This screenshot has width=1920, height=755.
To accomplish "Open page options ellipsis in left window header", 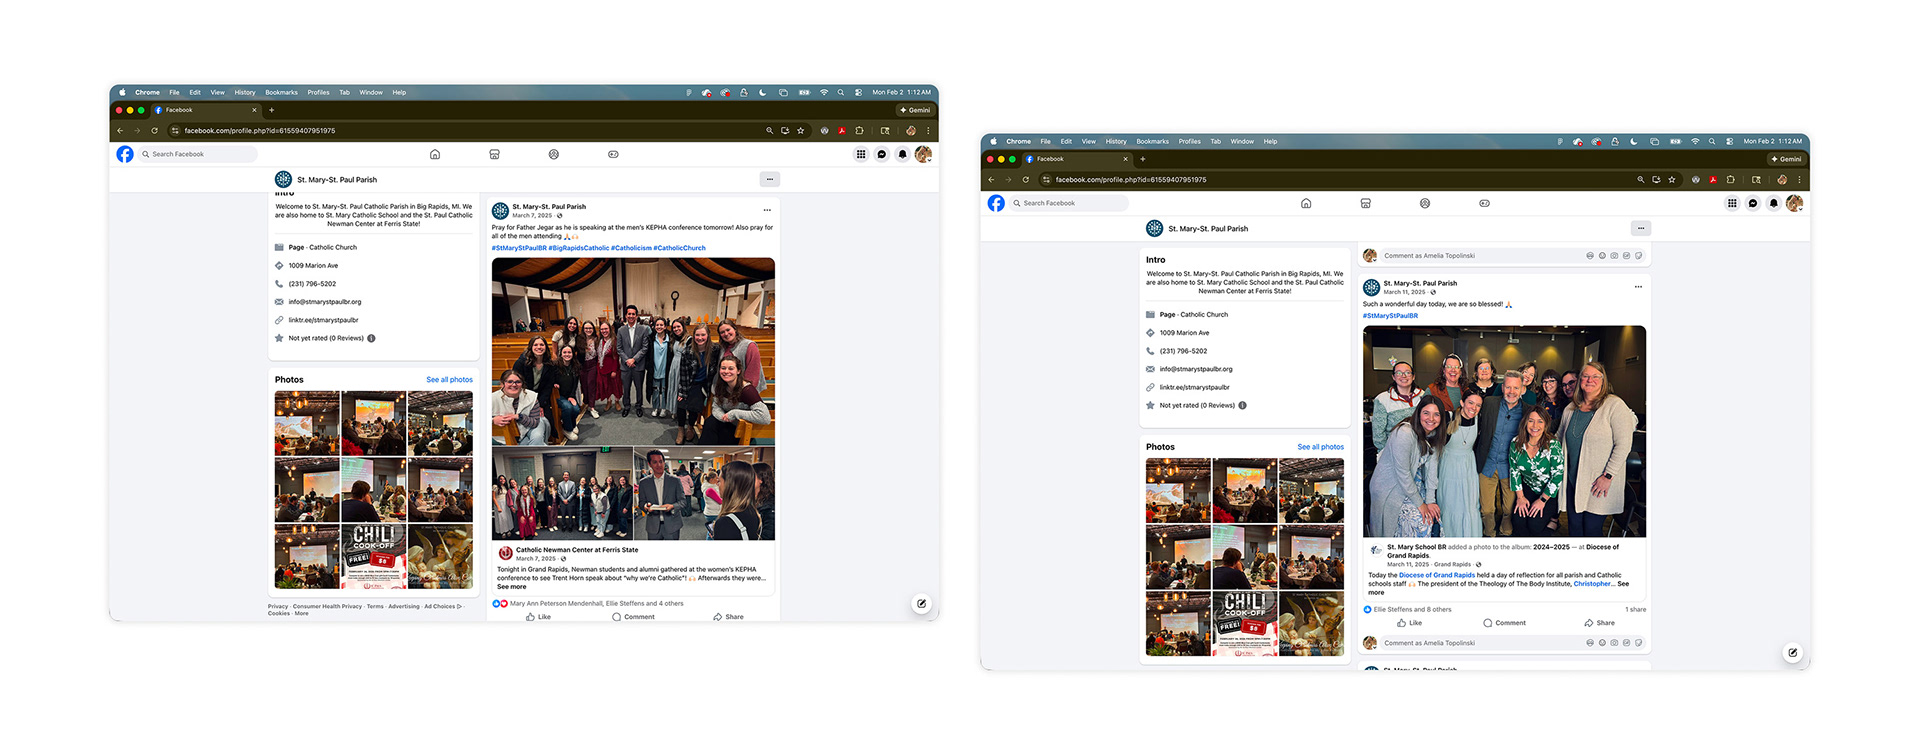I will click(x=769, y=179).
